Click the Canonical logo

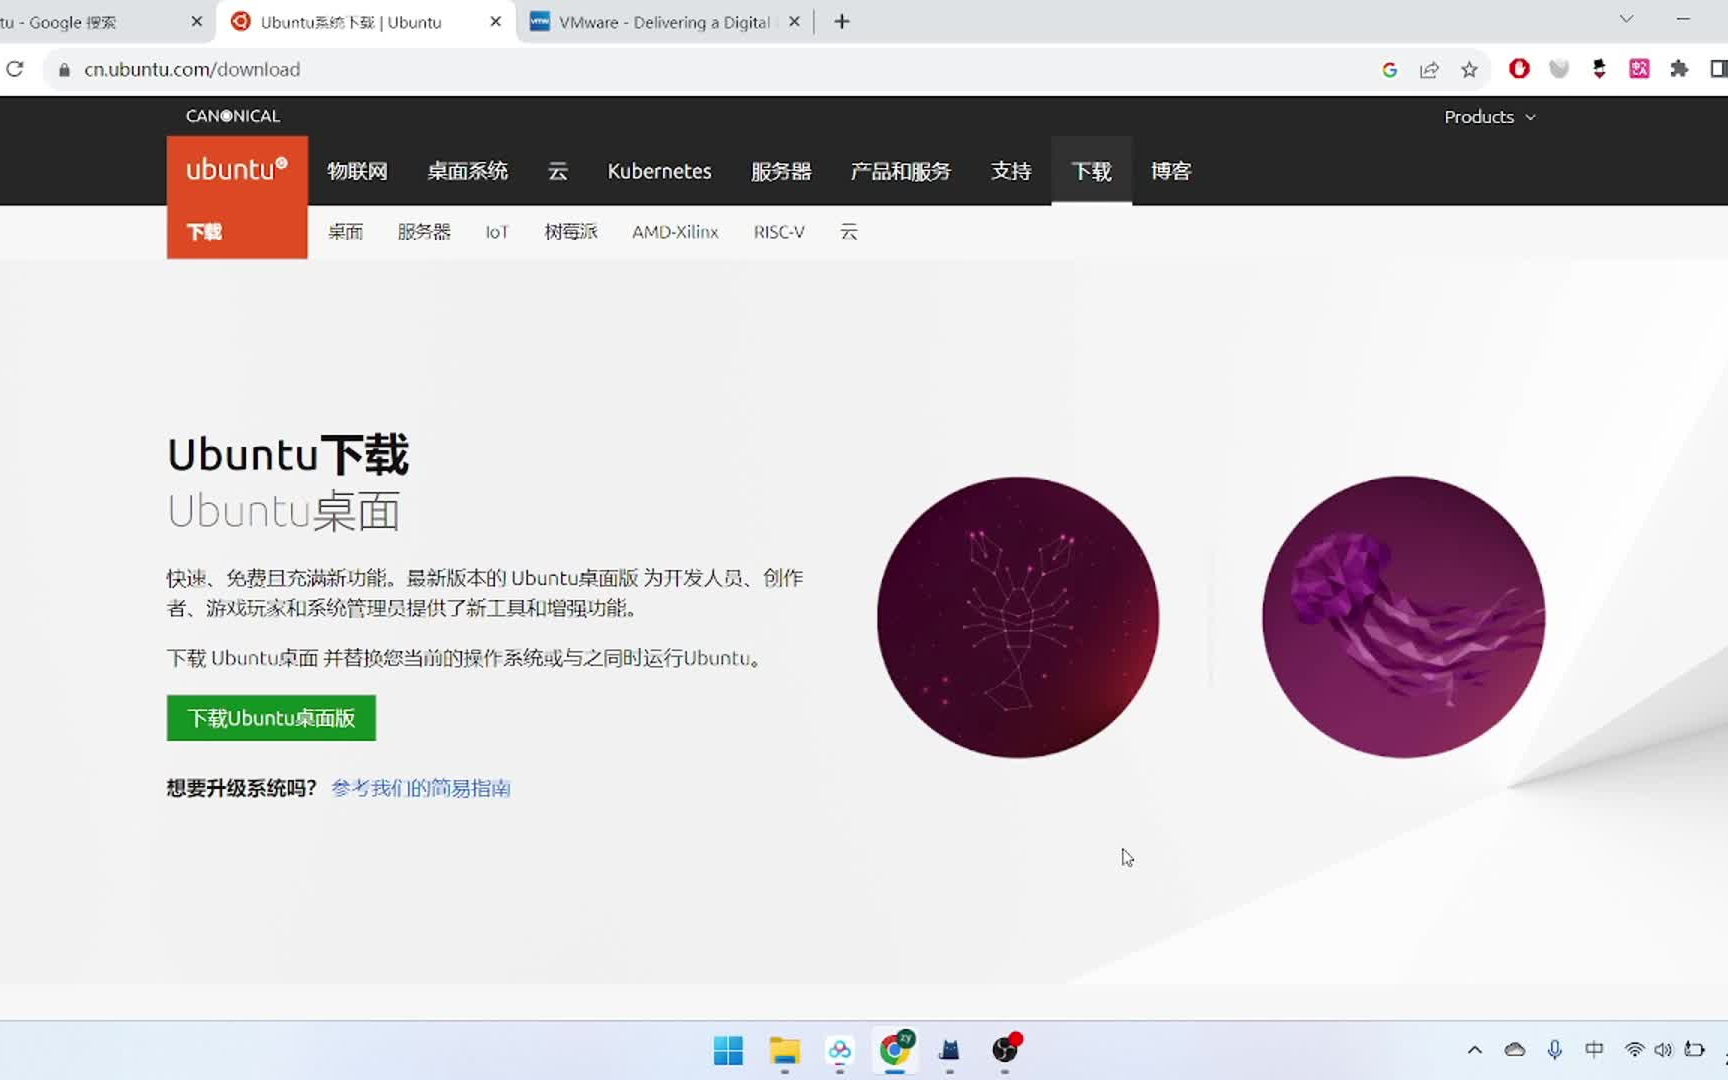click(233, 116)
